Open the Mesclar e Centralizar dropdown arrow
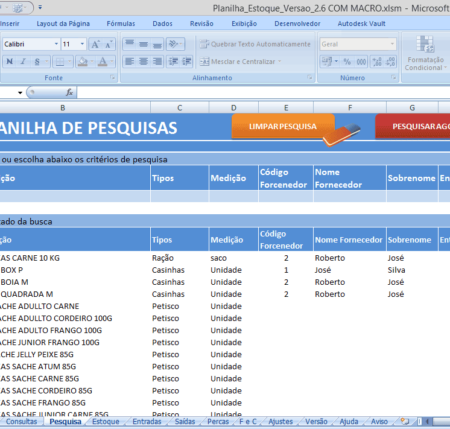Image resolution: width=450 pixels, height=429 pixels. 279,62
